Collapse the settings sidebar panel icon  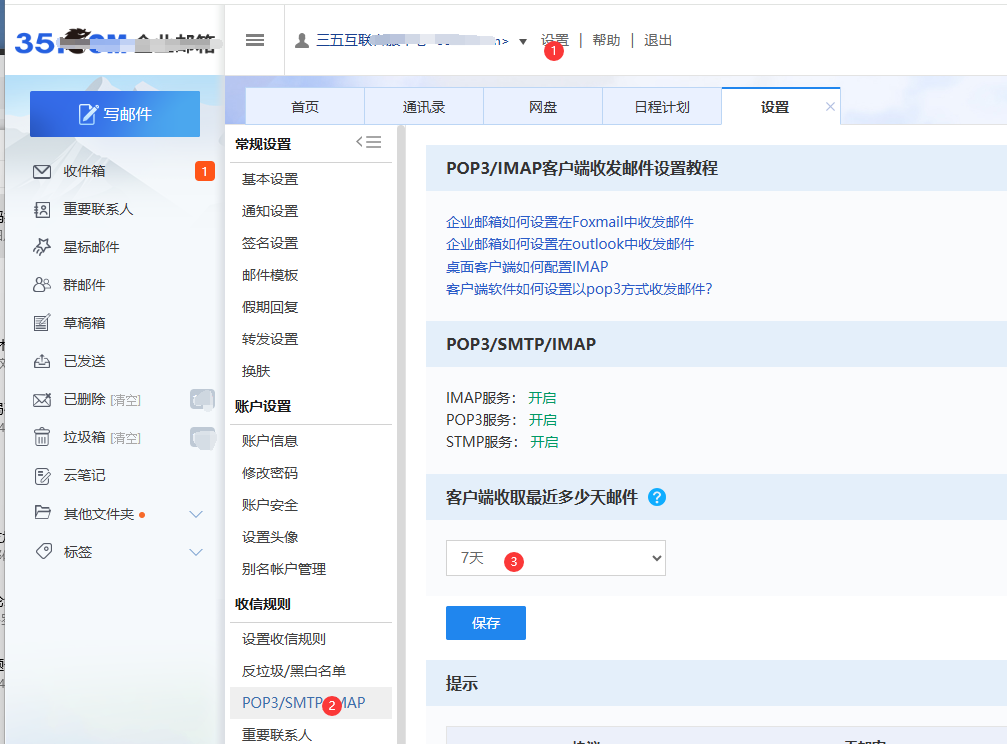(x=369, y=142)
